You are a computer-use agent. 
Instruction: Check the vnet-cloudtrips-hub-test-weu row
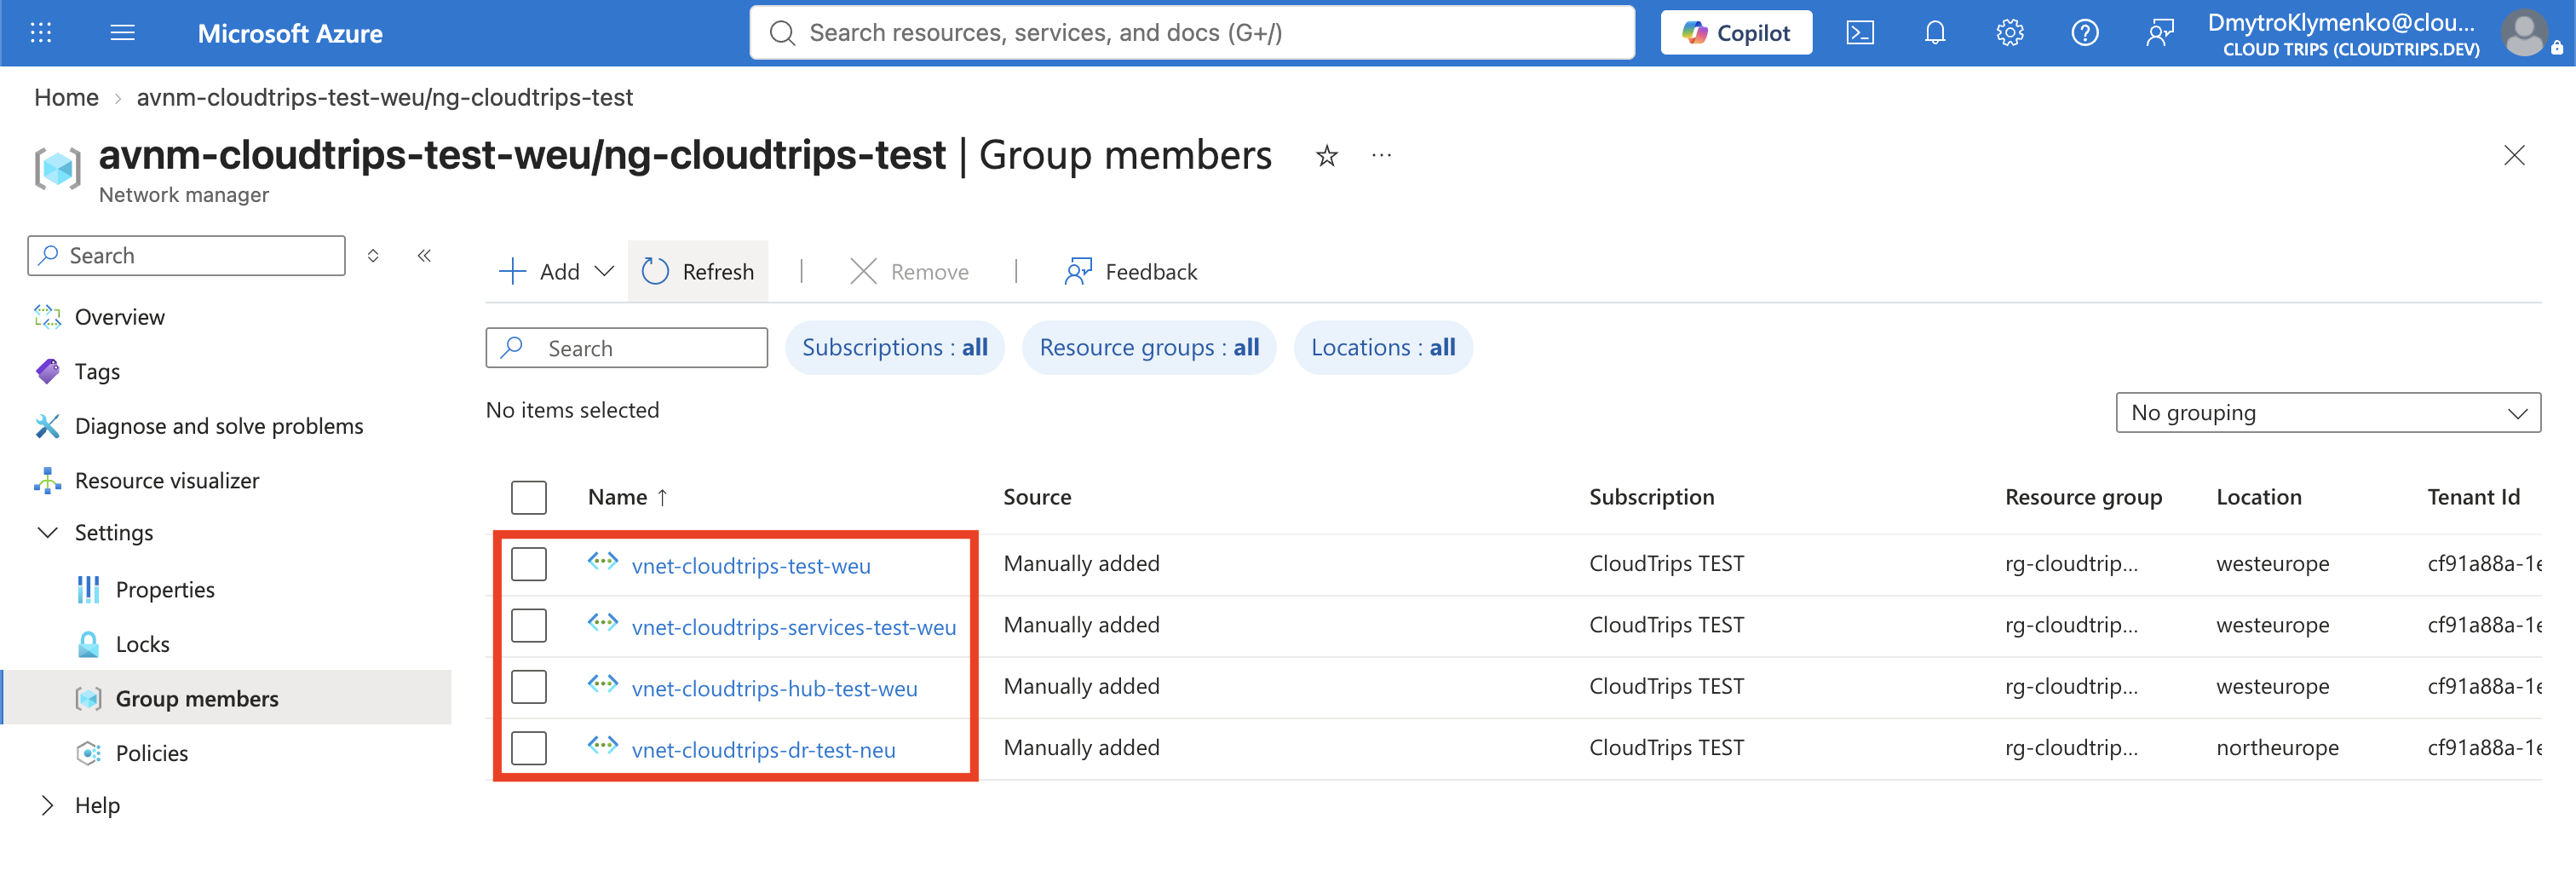(x=529, y=687)
